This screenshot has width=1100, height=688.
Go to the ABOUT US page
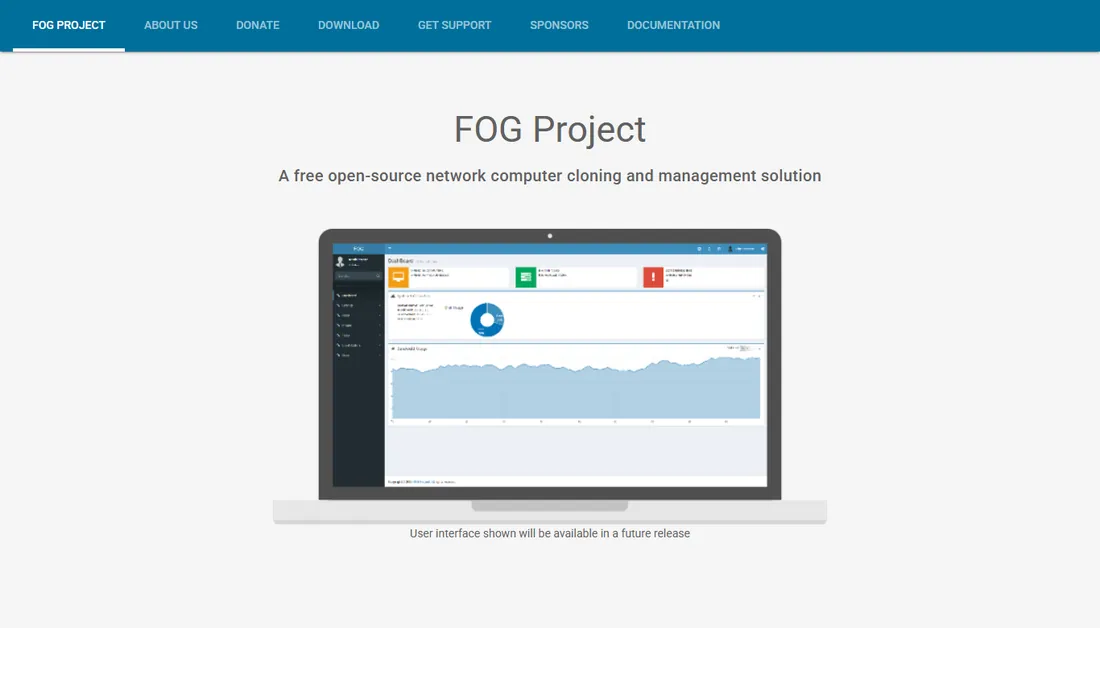pyautogui.click(x=171, y=25)
